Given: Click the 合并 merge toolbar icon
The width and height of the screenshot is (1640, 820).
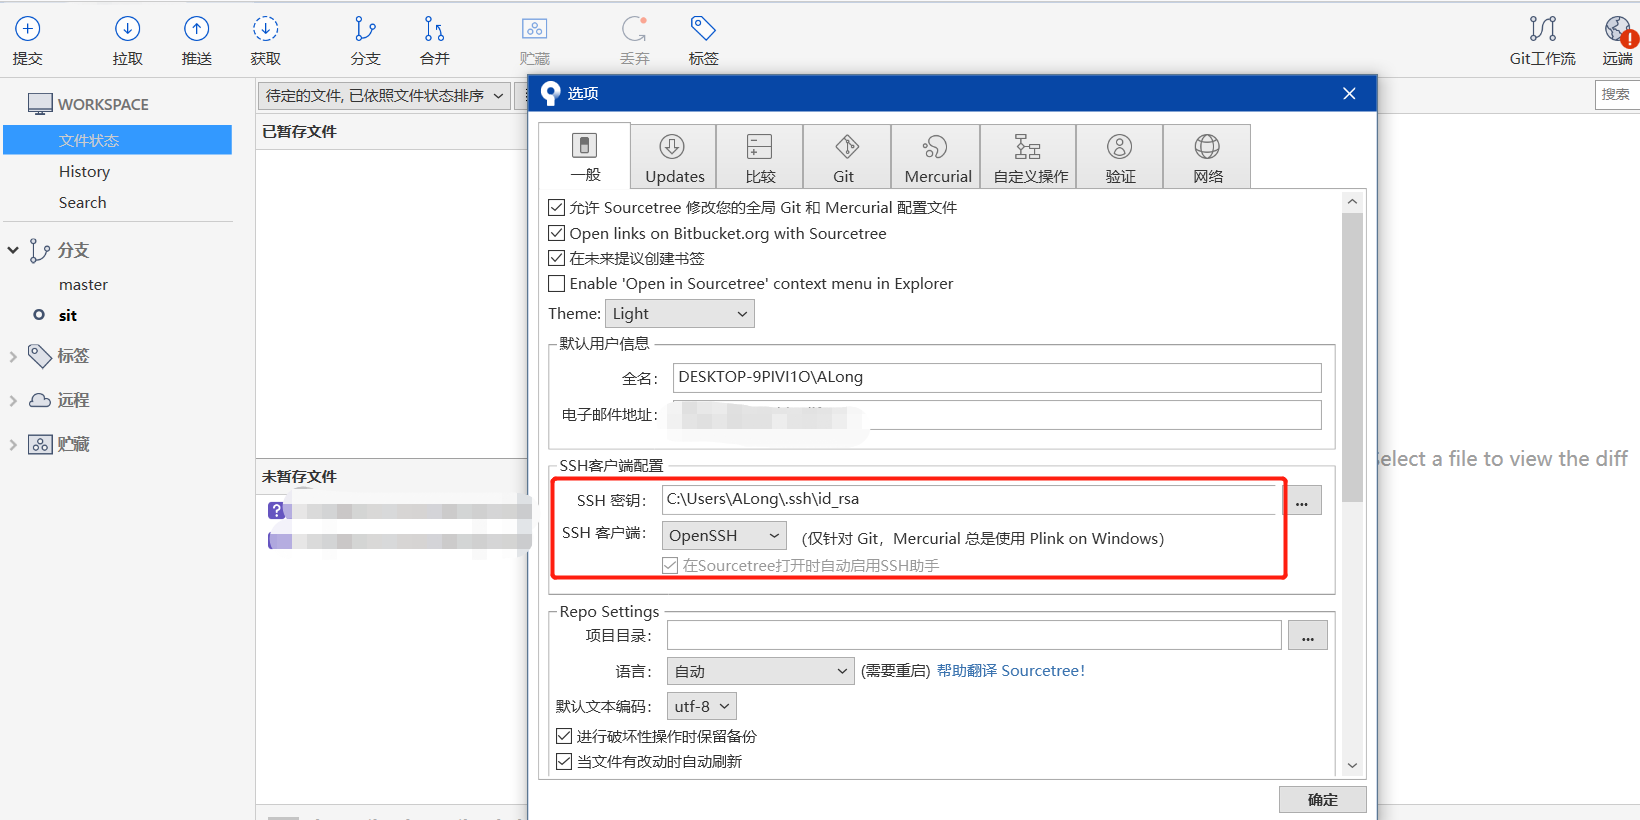Looking at the screenshot, I should coord(434,29).
